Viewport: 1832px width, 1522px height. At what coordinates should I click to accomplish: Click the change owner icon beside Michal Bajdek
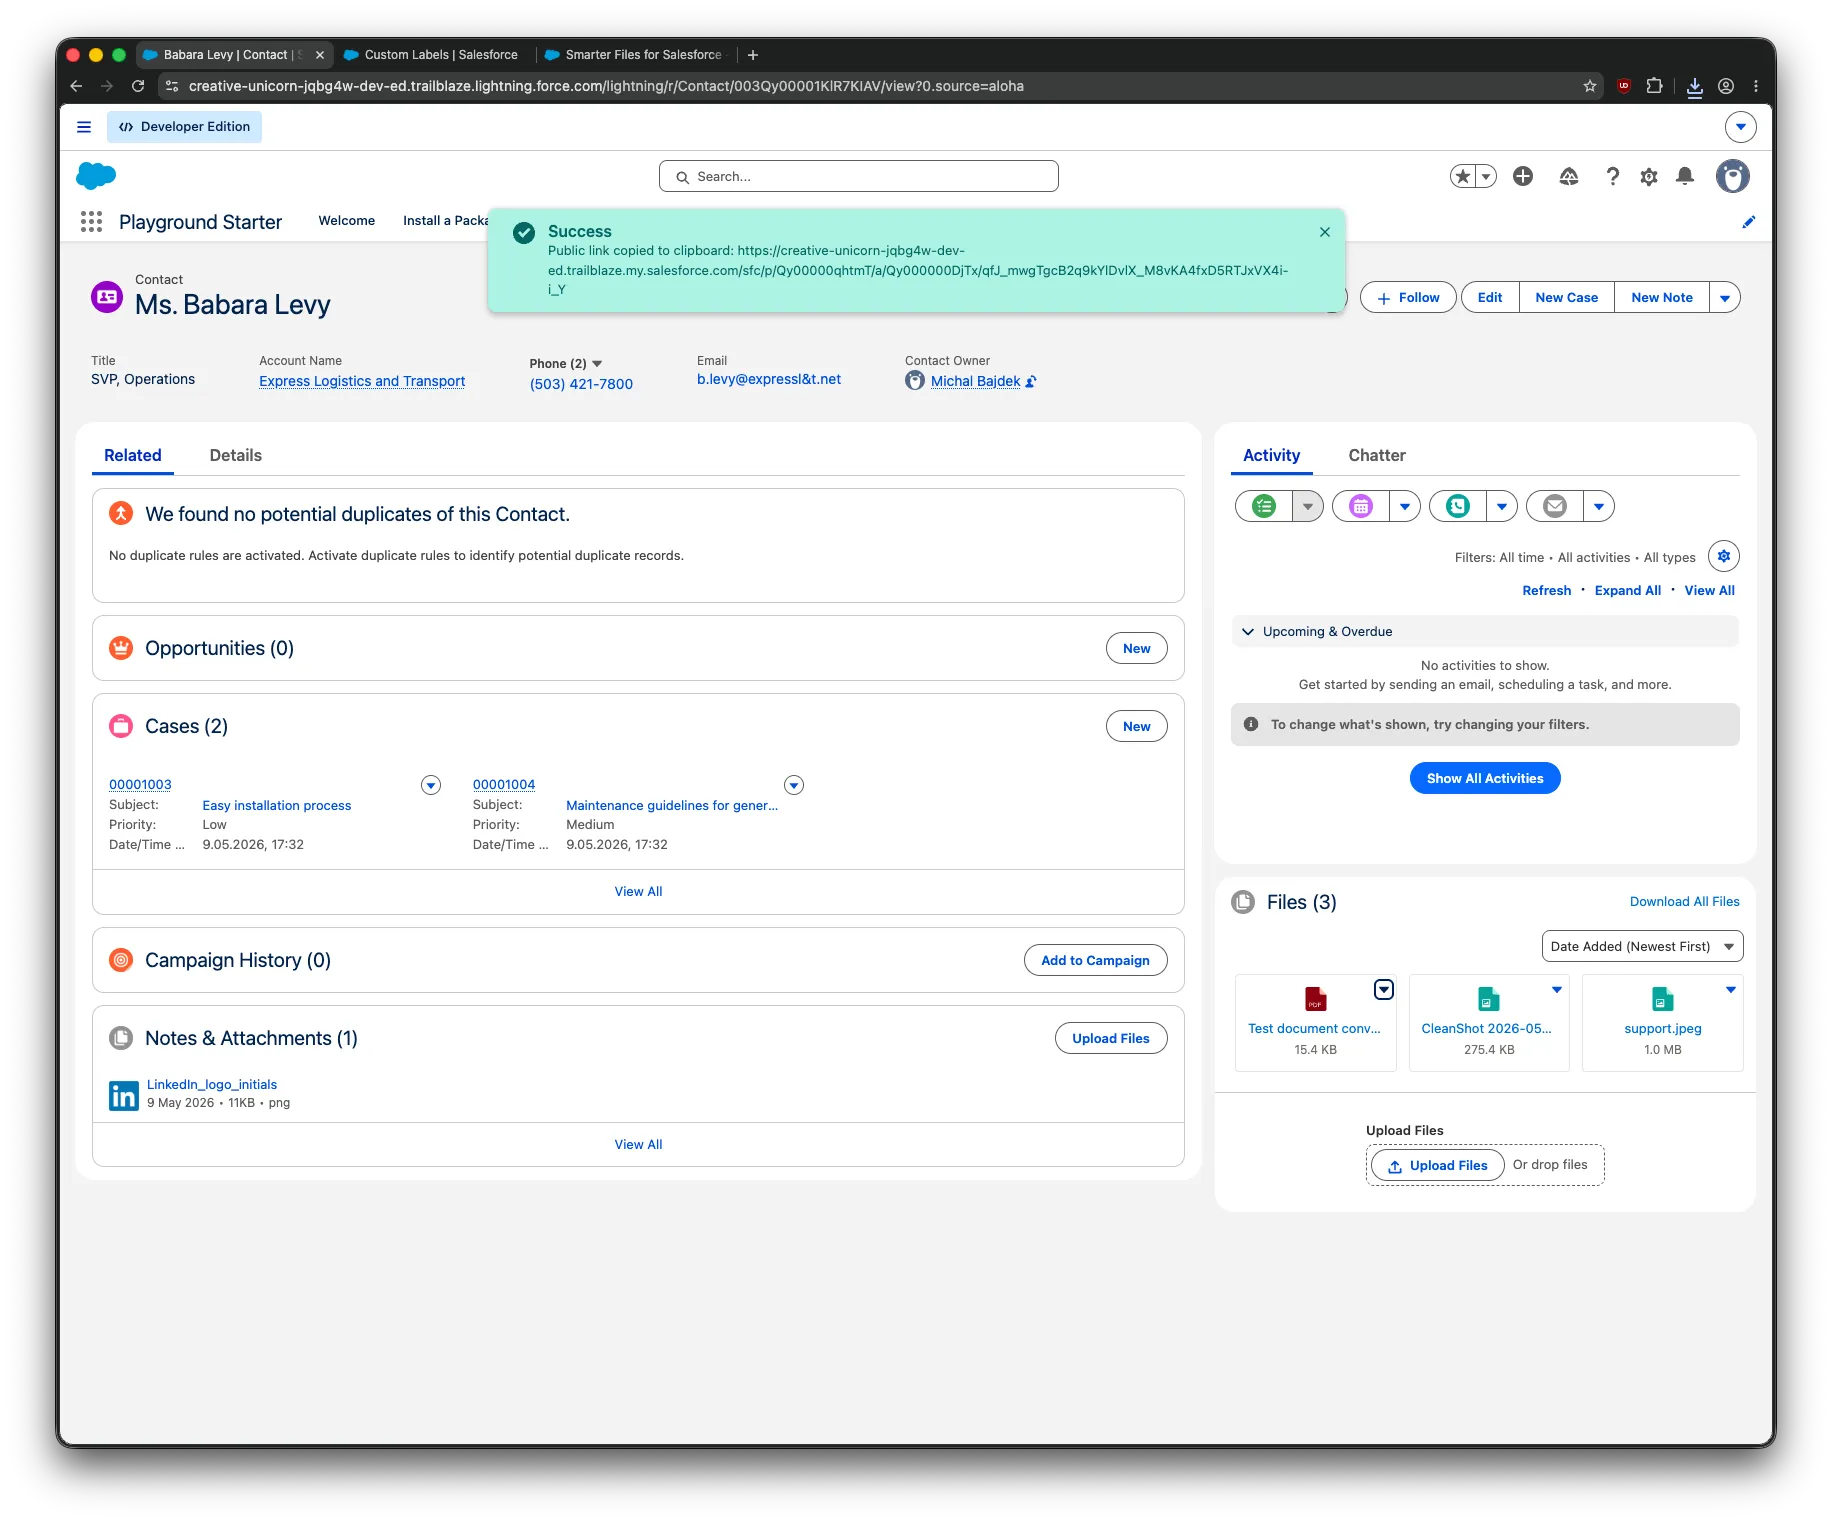[1031, 381]
